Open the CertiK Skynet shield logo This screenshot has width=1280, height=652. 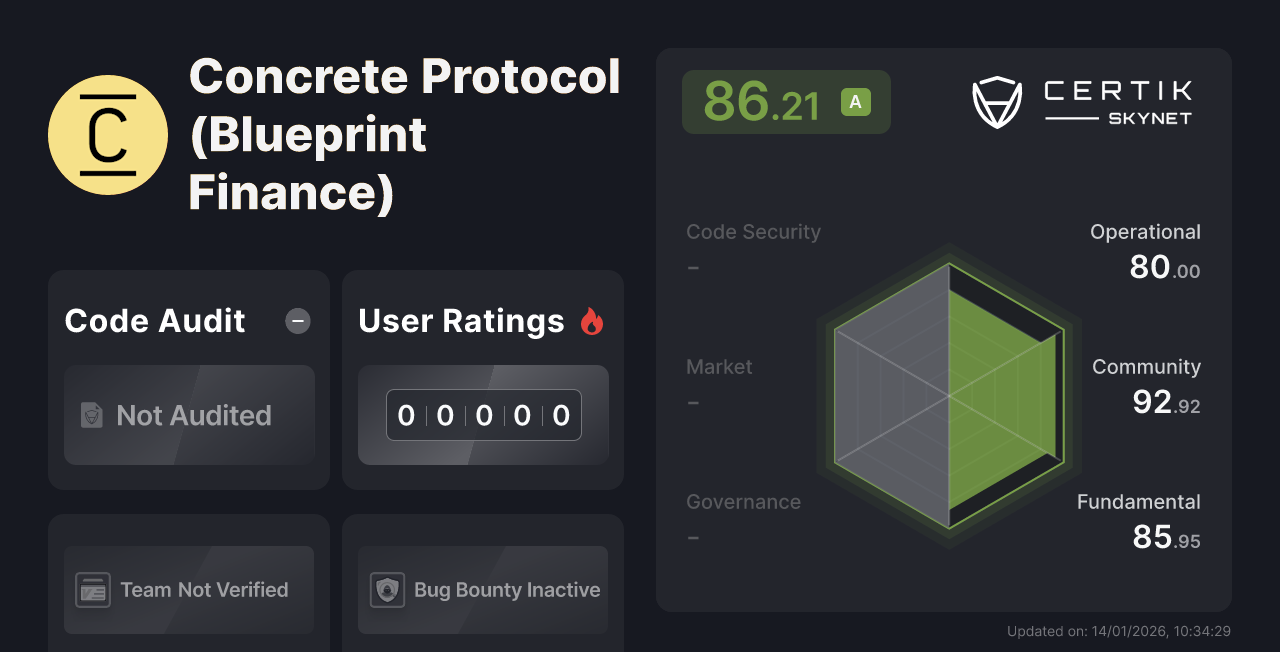pyautogui.click(x=996, y=100)
